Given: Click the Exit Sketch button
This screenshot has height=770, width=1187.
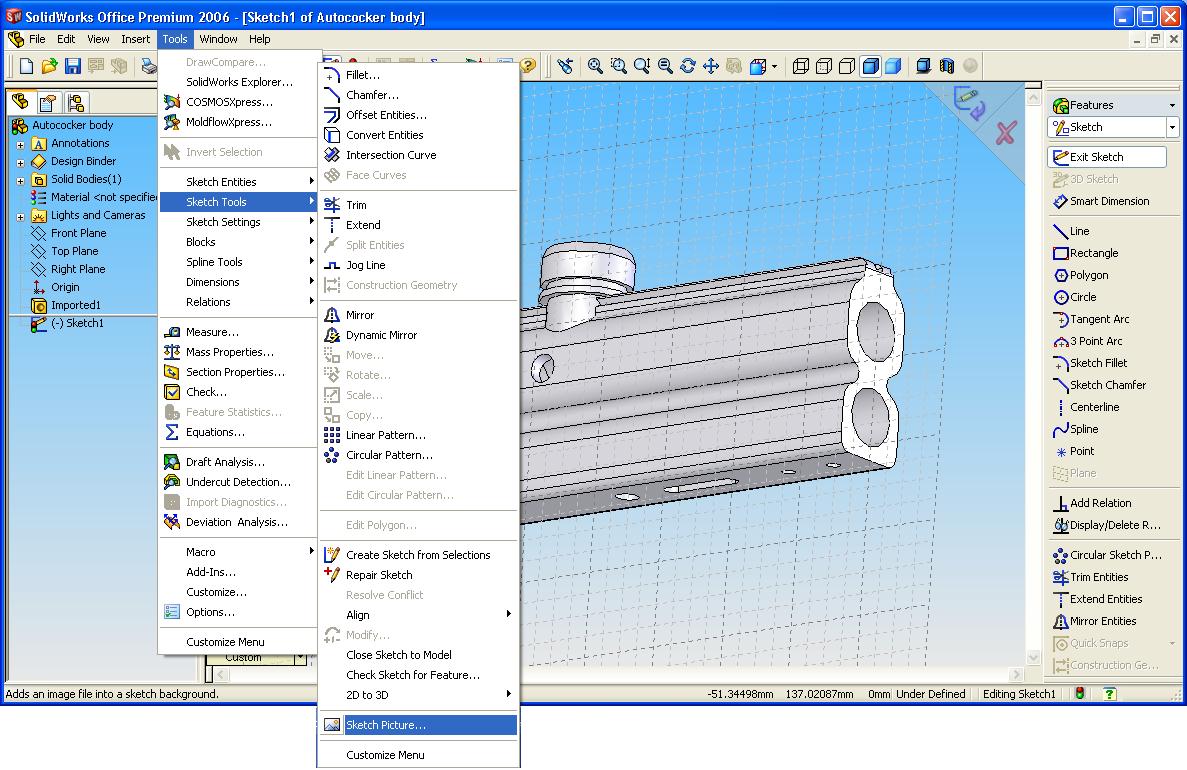Looking at the screenshot, I should point(1107,157).
